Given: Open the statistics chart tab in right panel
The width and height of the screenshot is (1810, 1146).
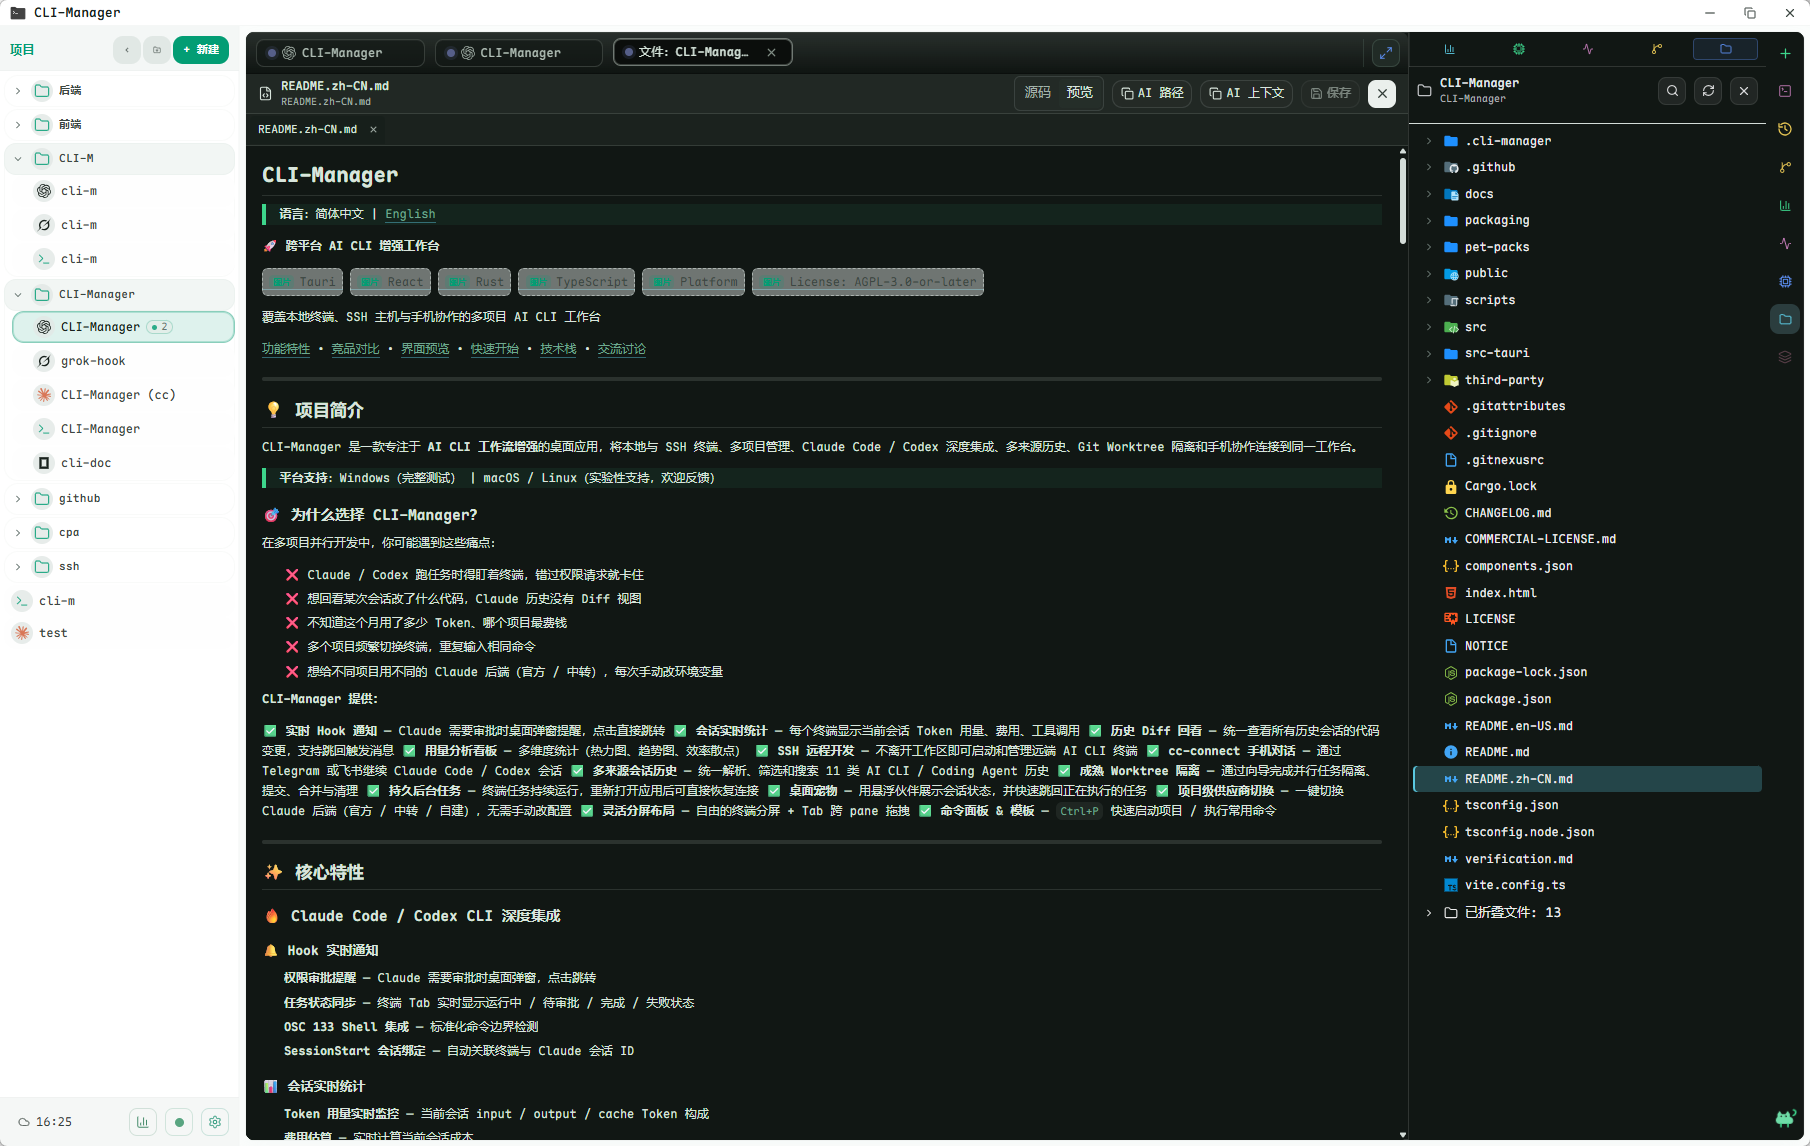Looking at the screenshot, I should click(x=1449, y=49).
